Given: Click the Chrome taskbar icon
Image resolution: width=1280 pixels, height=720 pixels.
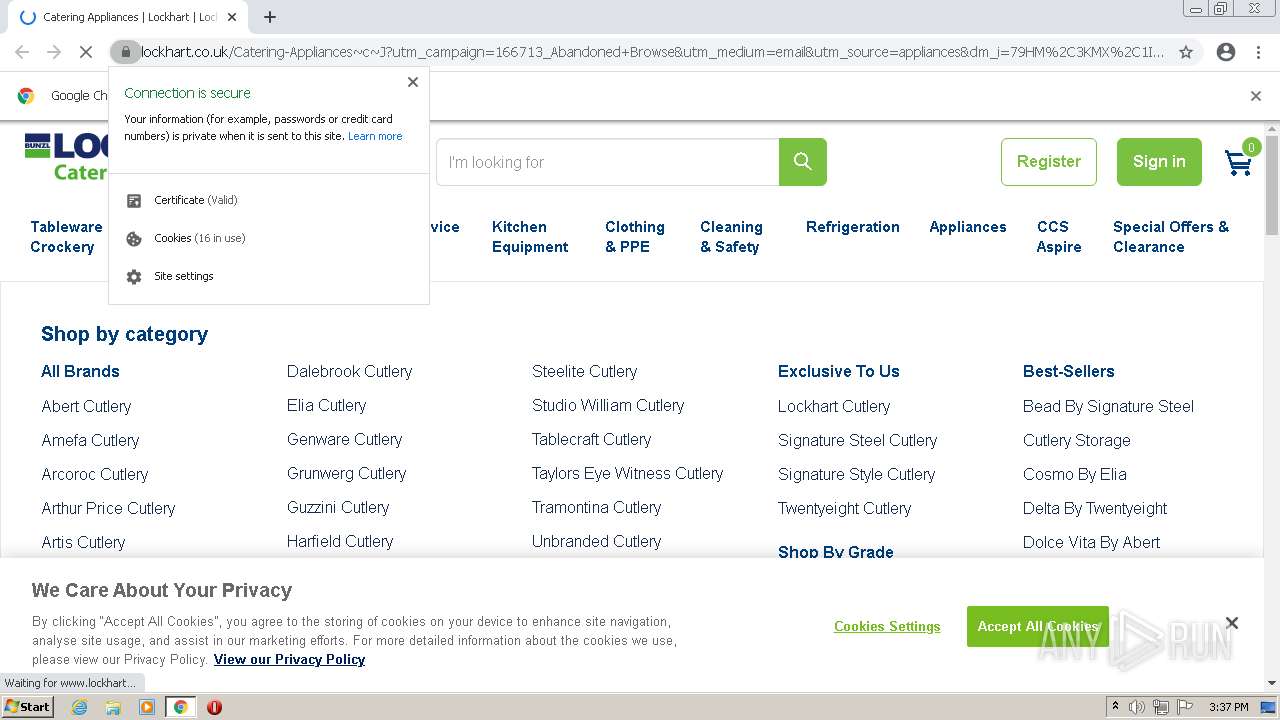Looking at the screenshot, I should click(x=181, y=707).
